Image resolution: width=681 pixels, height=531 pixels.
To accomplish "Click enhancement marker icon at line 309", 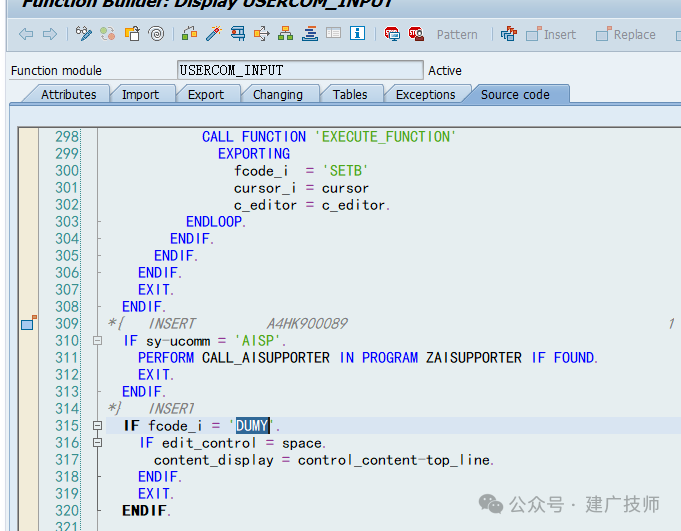I will (29, 323).
